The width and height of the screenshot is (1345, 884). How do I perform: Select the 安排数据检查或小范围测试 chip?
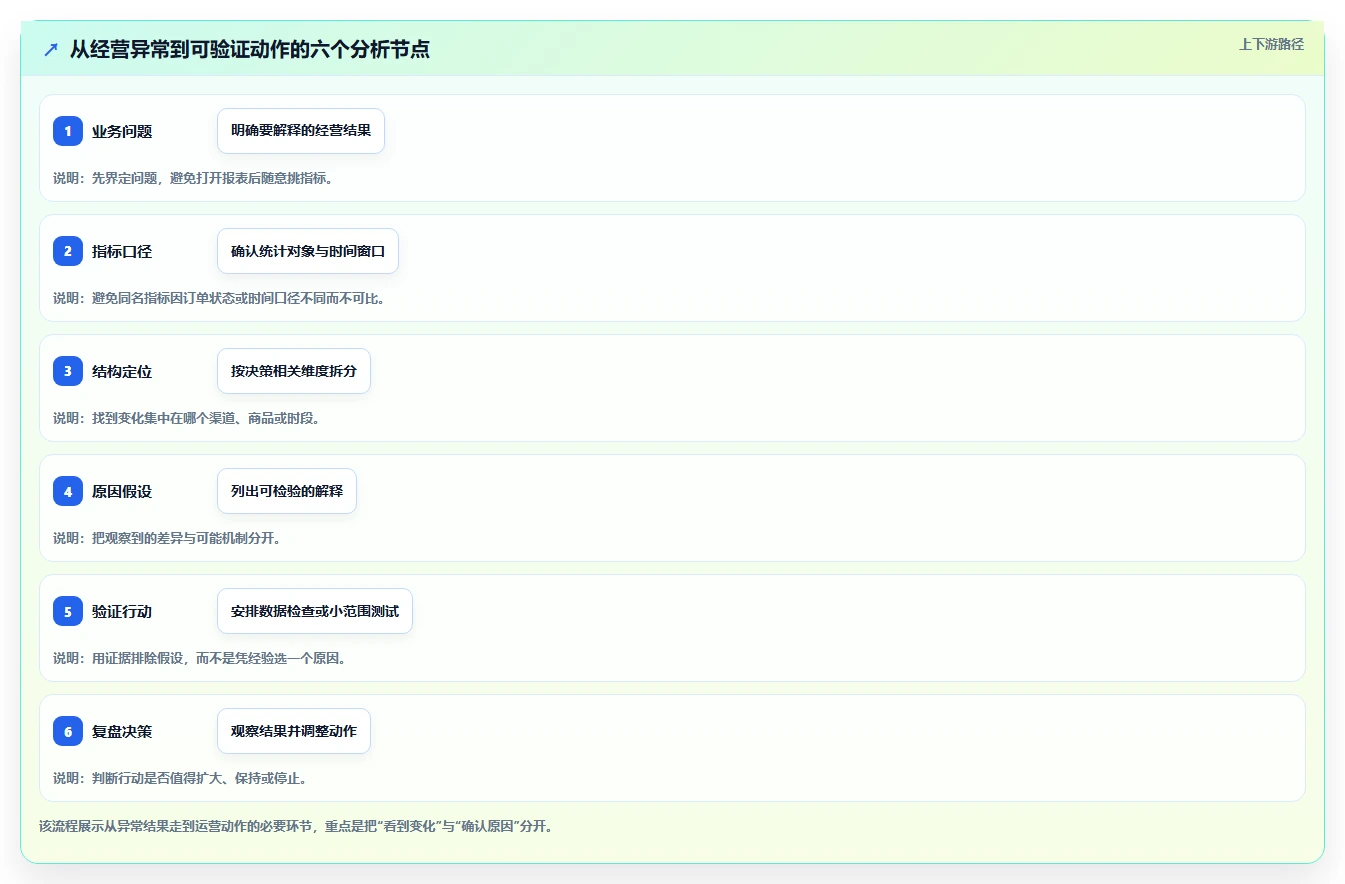(315, 611)
